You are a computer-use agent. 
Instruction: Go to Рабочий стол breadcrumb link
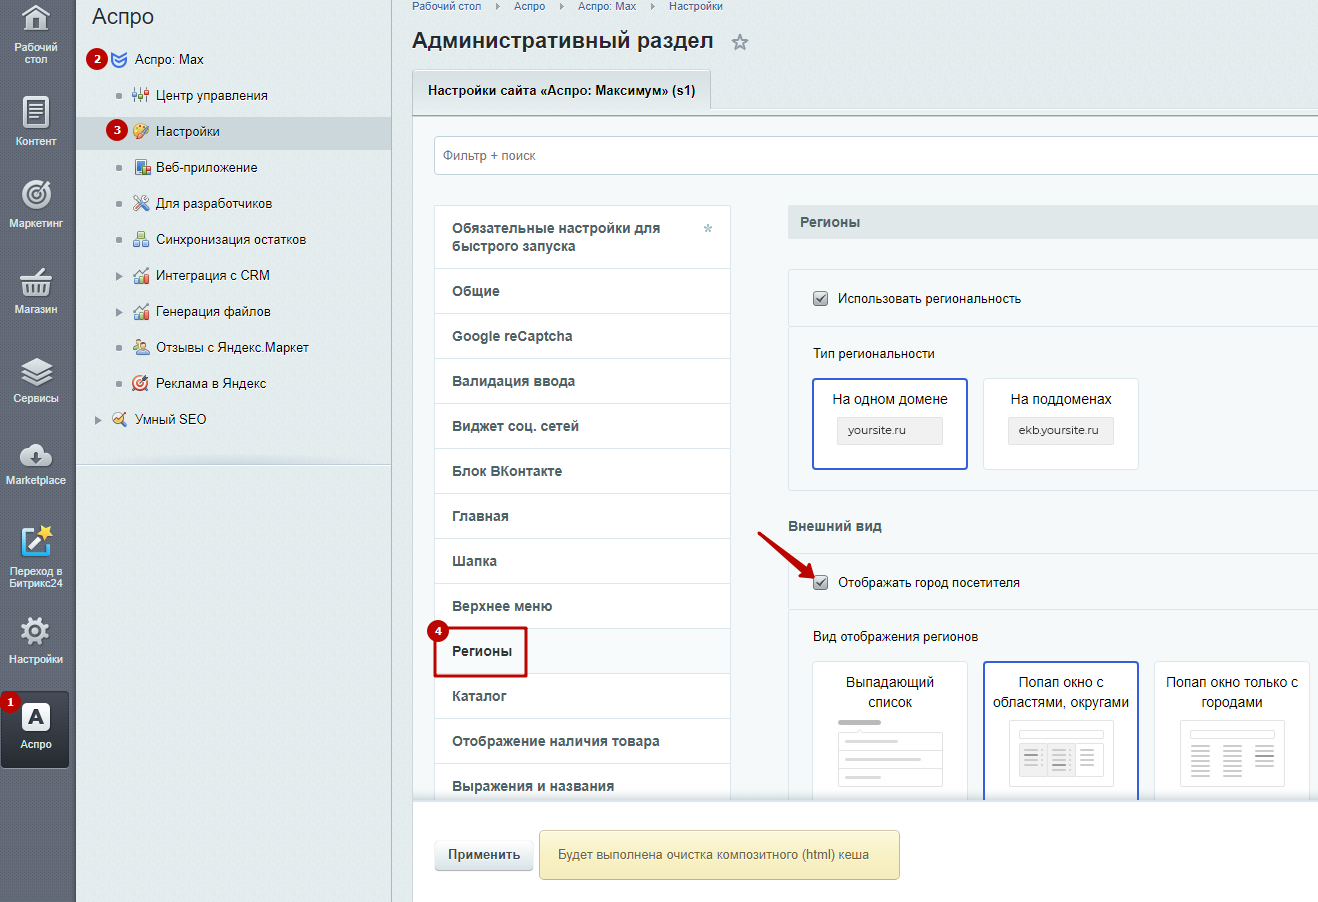point(446,6)
